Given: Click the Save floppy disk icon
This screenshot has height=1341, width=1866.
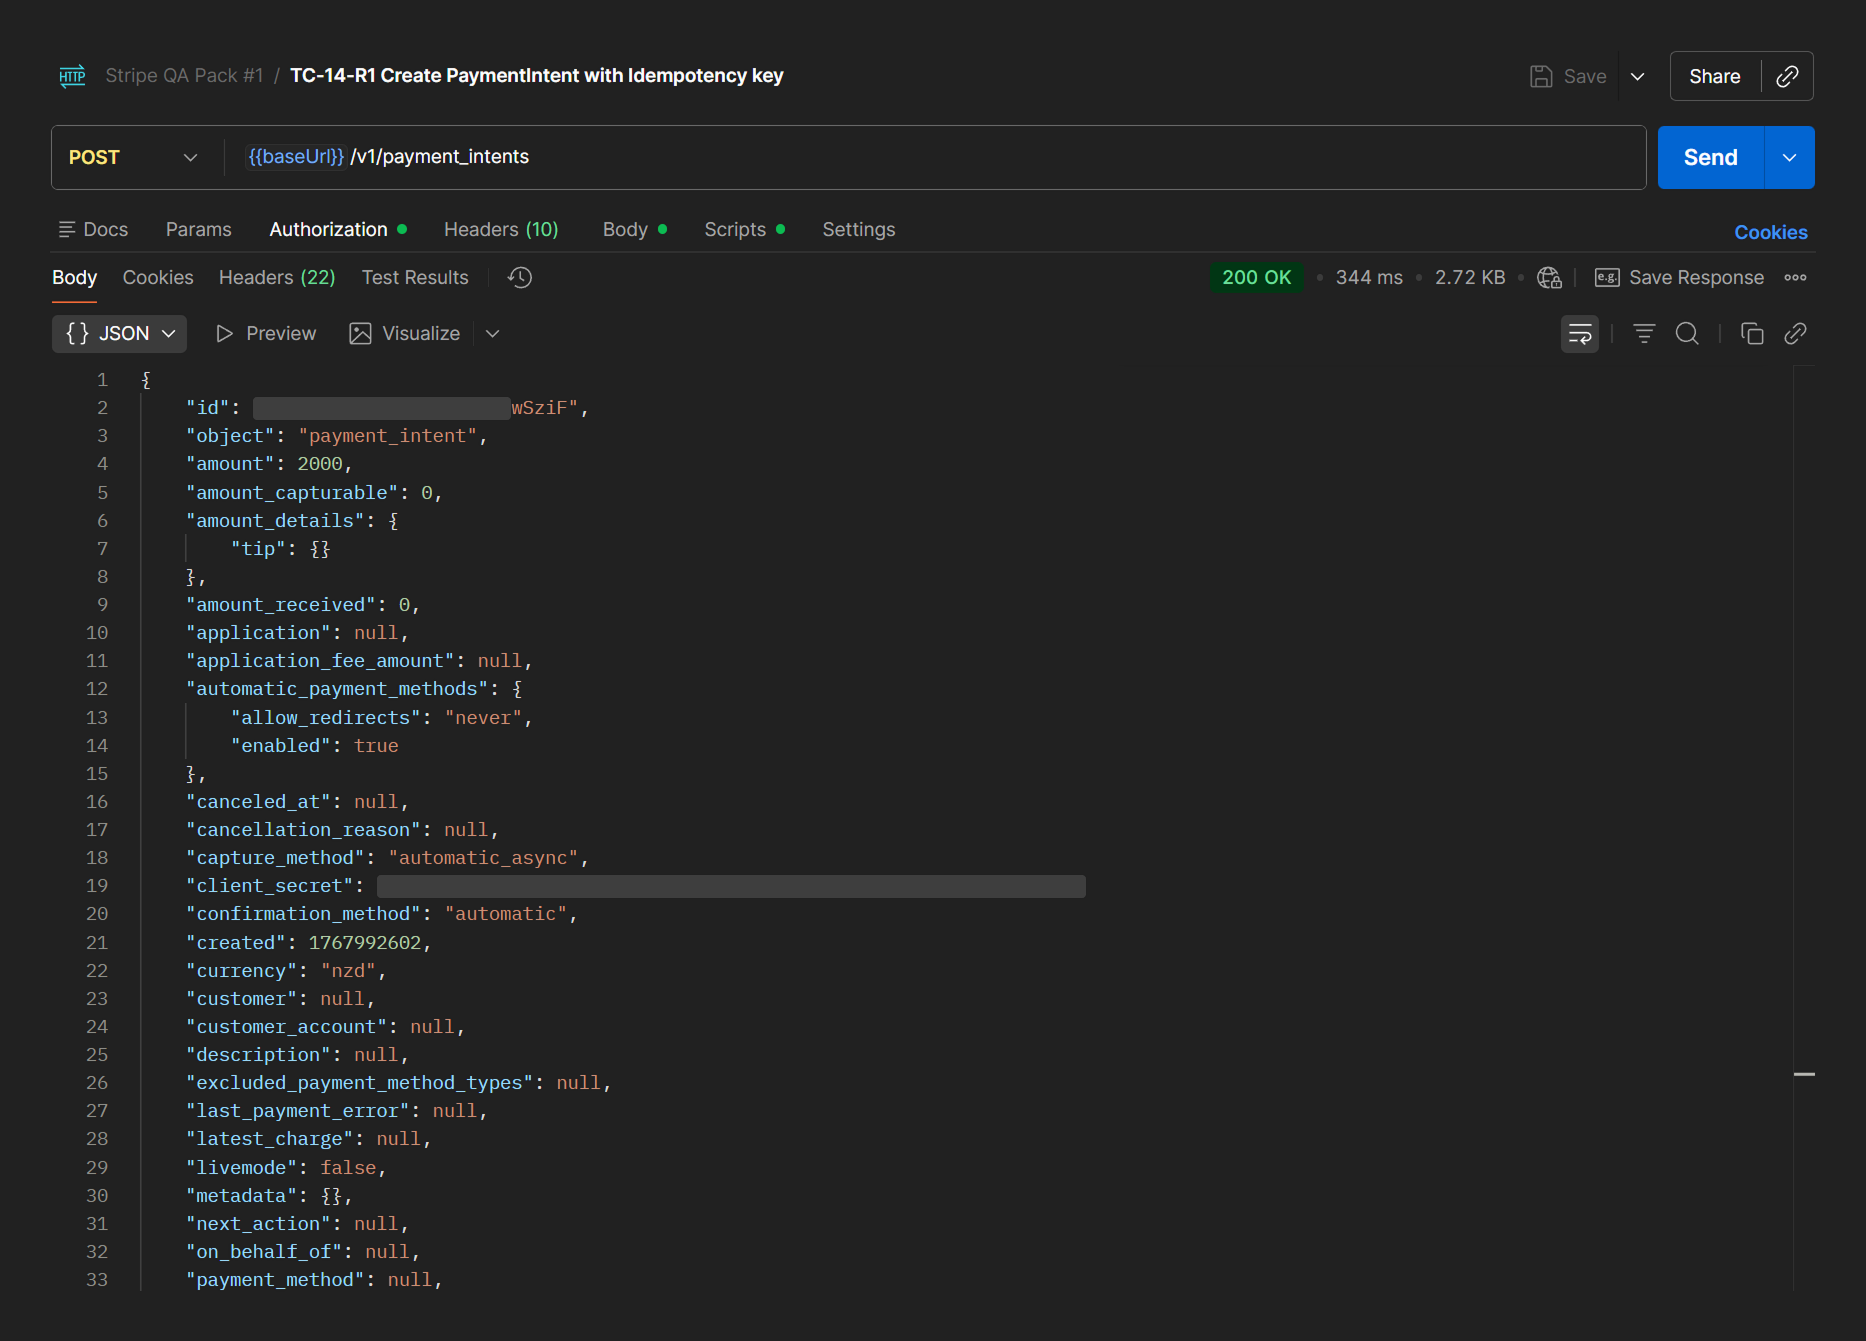Looking at the screenshot, I should [x=1541, y=76].
